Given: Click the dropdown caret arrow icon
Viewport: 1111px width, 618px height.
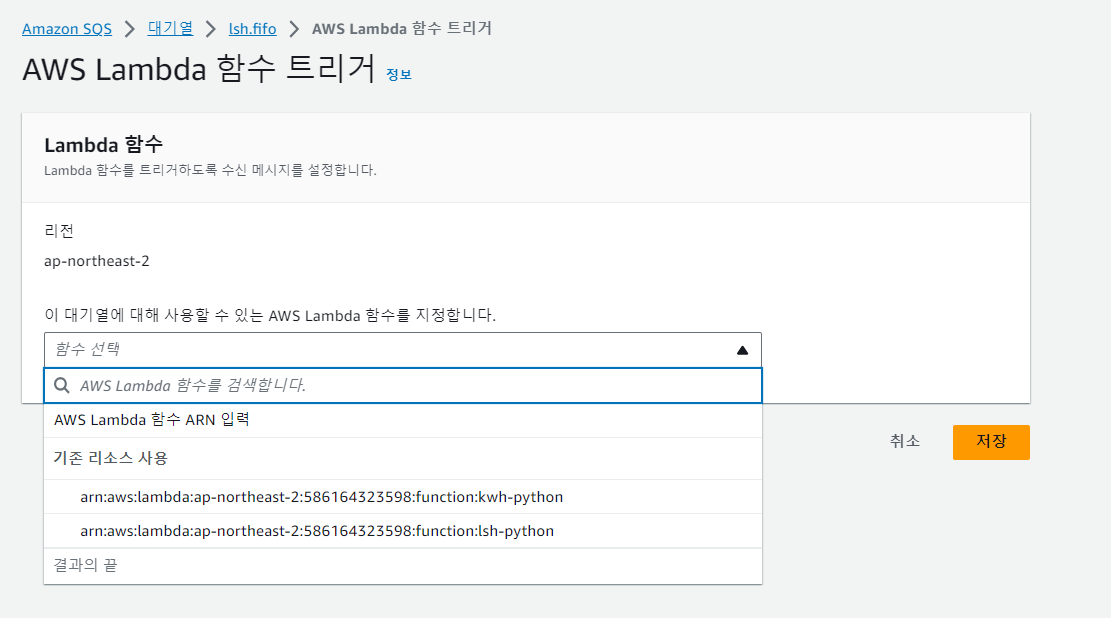Looking at the screenshot, I should coord(743,350).
